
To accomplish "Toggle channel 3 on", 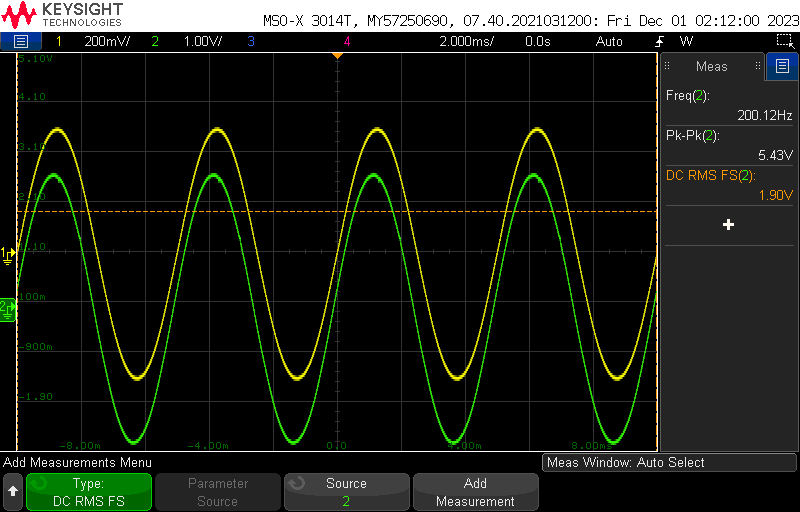I will coord(250,41).
